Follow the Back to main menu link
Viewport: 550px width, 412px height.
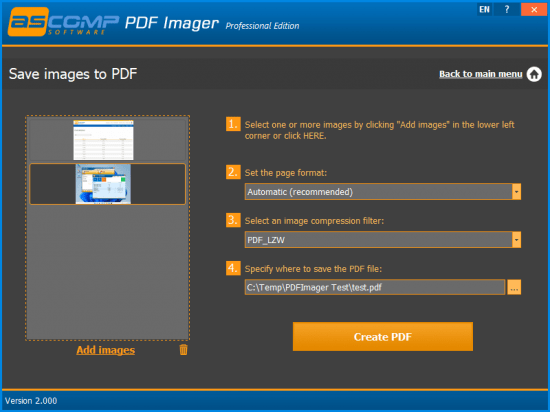481,74
